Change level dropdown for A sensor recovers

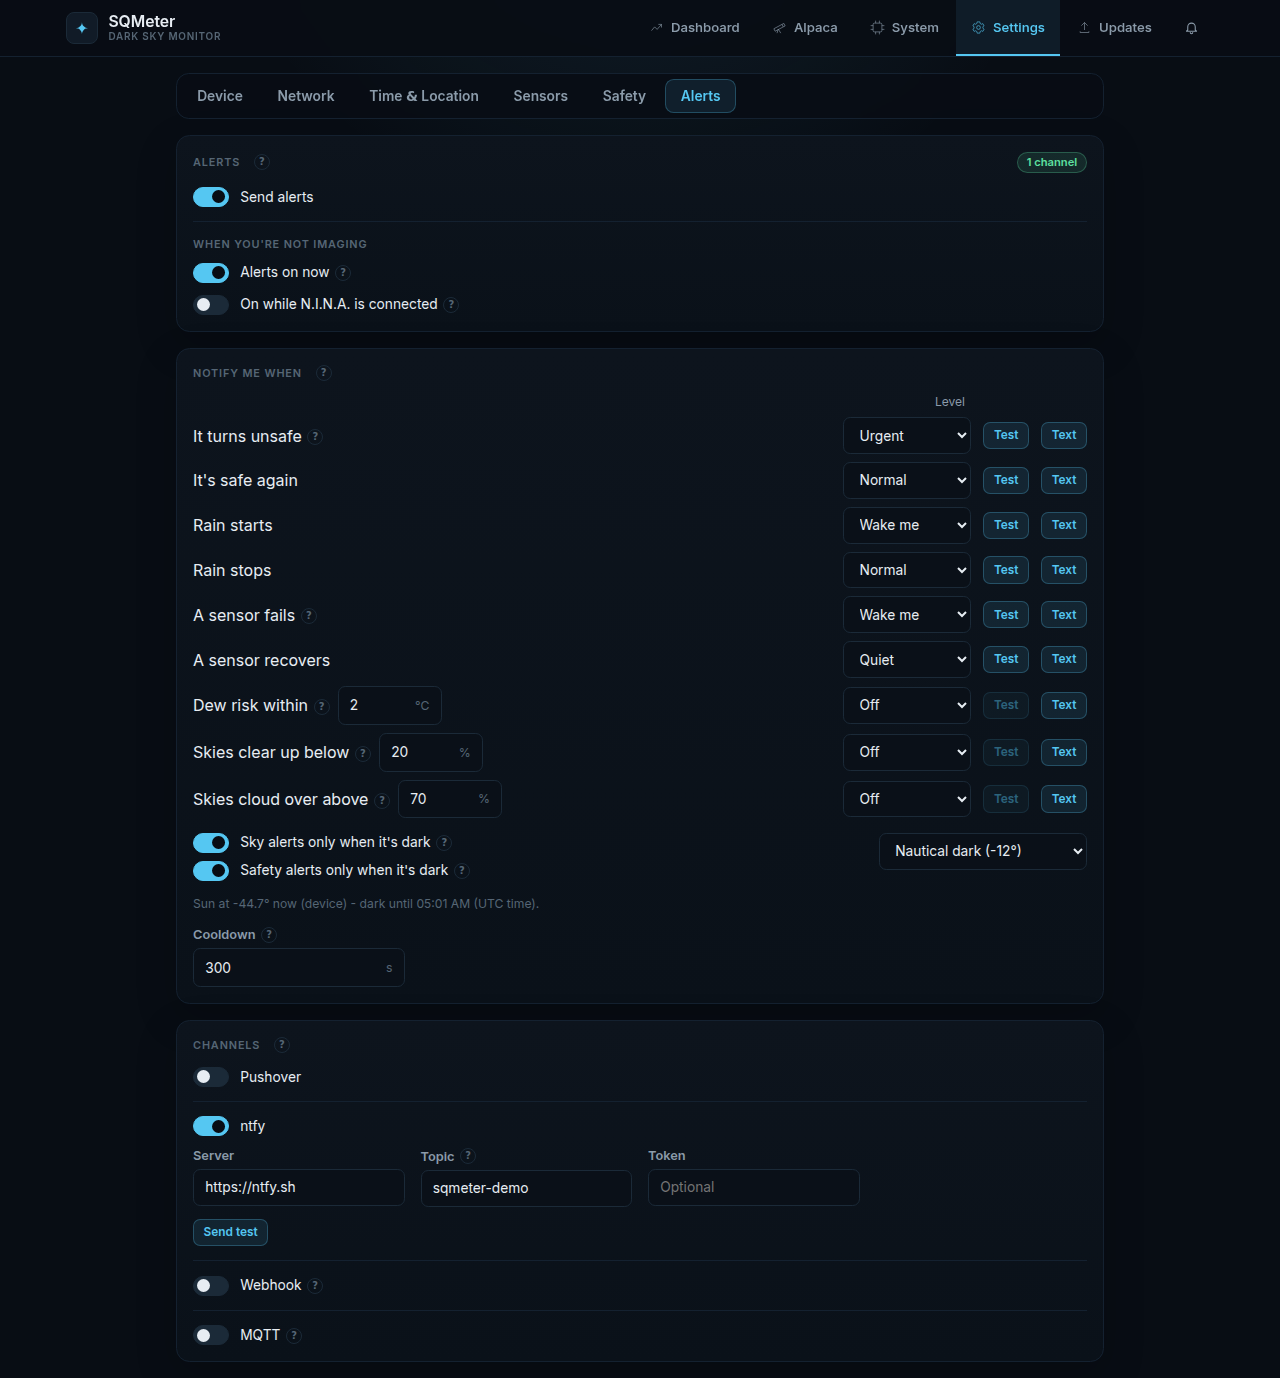coord(907,660)
